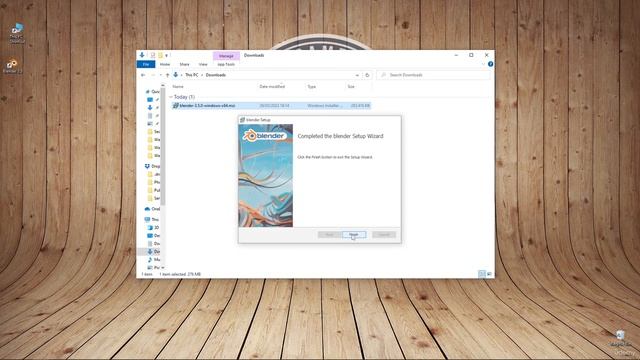This screenshot has height=360, width=640.
Task: Sort by the Name column header
Action: click(x=178, y=87)
